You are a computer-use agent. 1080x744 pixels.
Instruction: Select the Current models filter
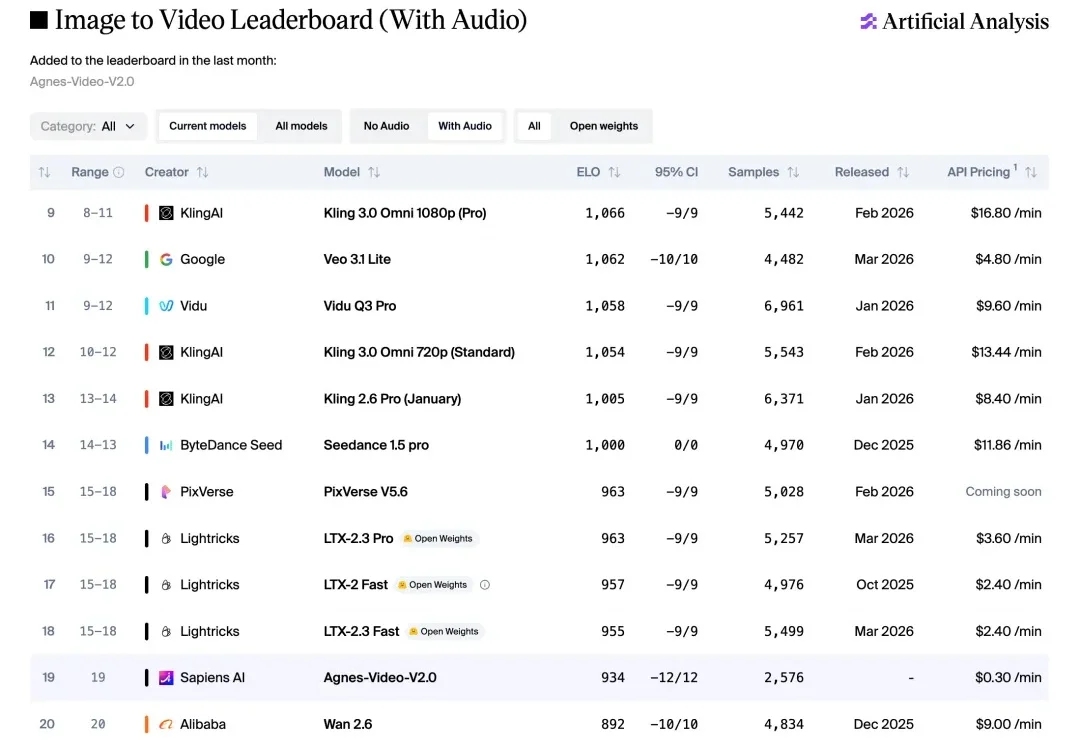207,126
